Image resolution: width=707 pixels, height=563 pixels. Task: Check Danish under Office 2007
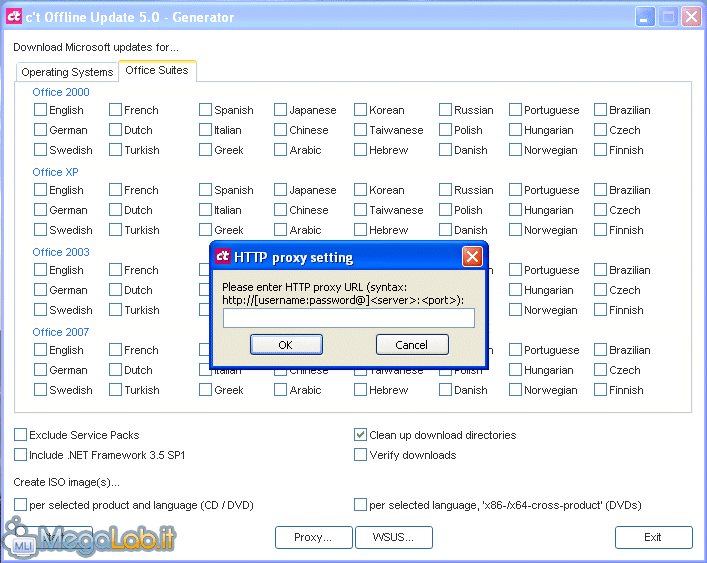coord(445,389)
